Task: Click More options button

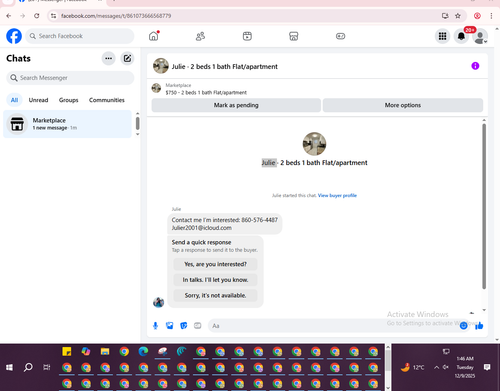Action: [x=403, y=105]
